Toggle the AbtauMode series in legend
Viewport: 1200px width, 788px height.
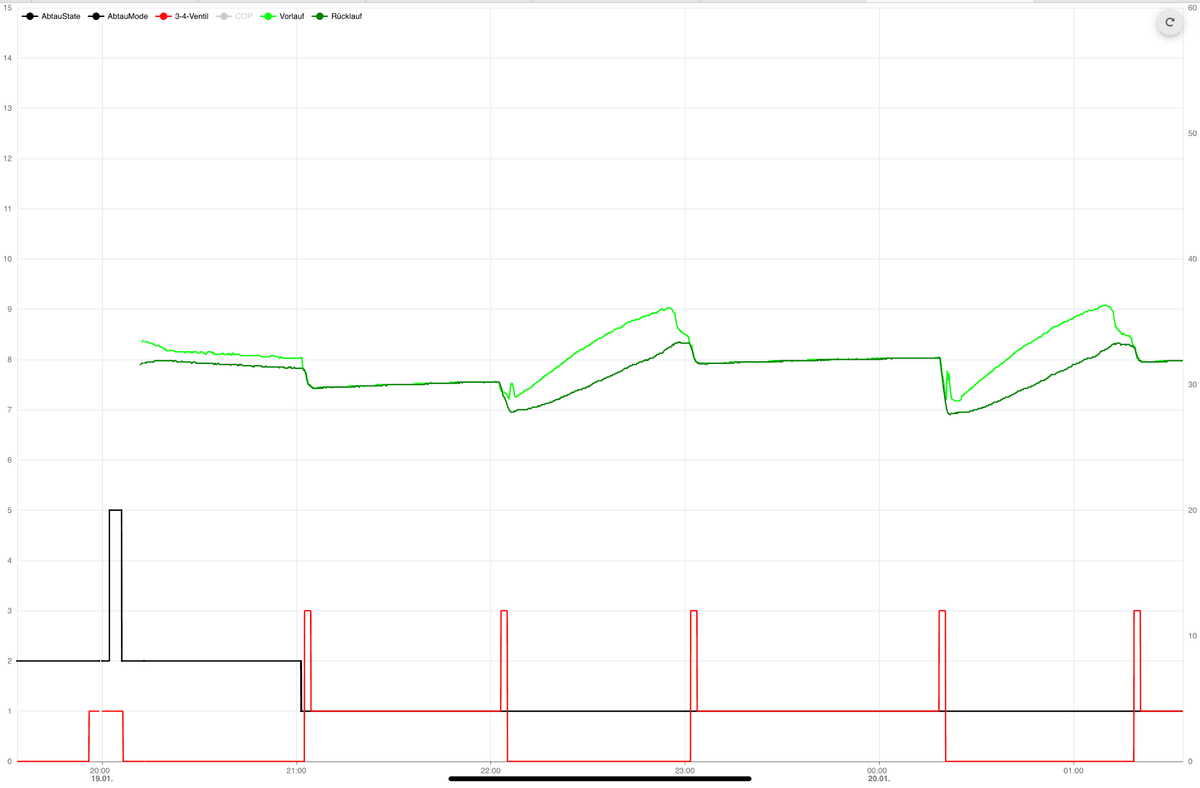[x=118, y=17]
